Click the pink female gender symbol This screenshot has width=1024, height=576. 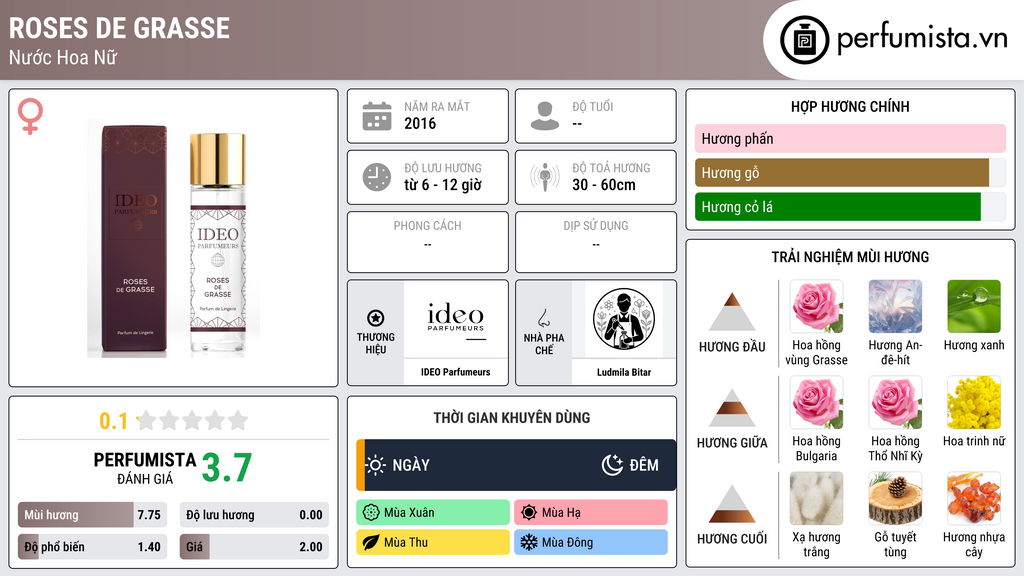(30, 116)
